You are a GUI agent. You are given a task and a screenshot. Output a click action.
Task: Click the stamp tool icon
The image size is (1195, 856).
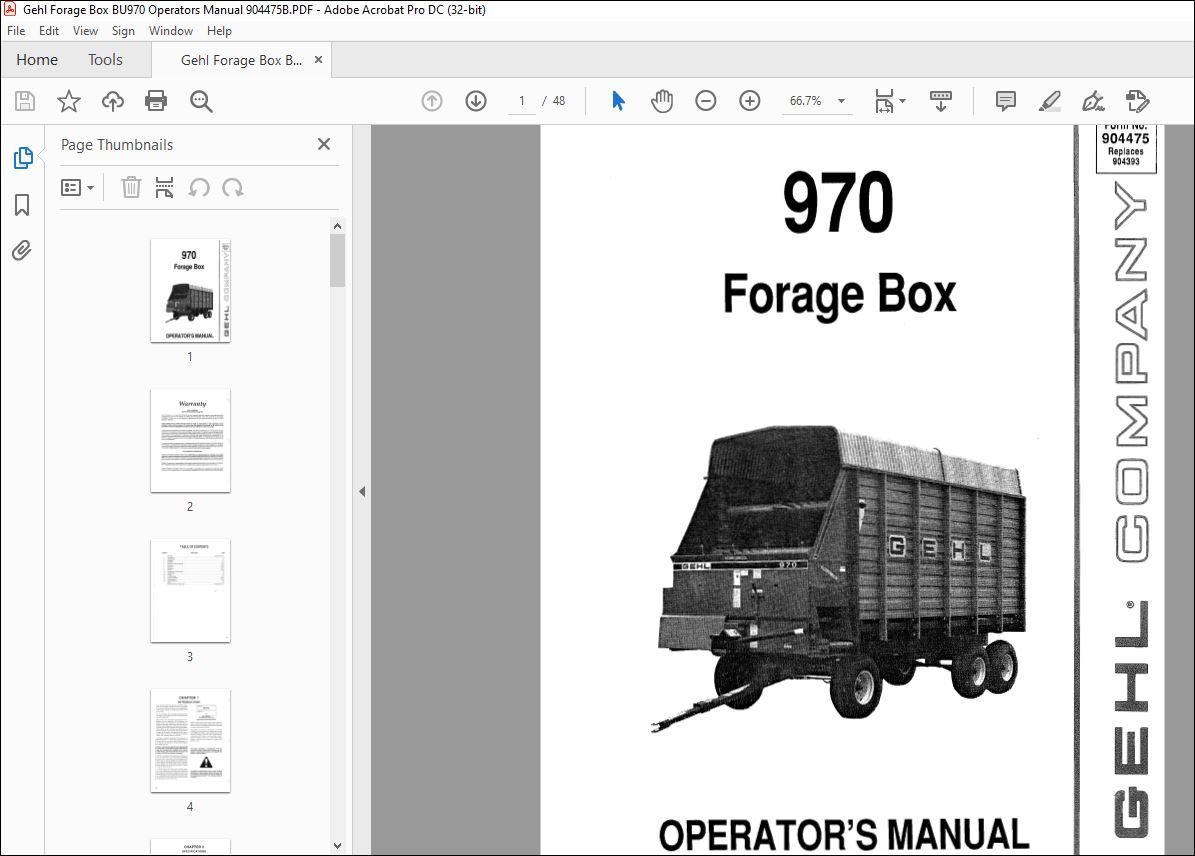[x=1137, y=101]
